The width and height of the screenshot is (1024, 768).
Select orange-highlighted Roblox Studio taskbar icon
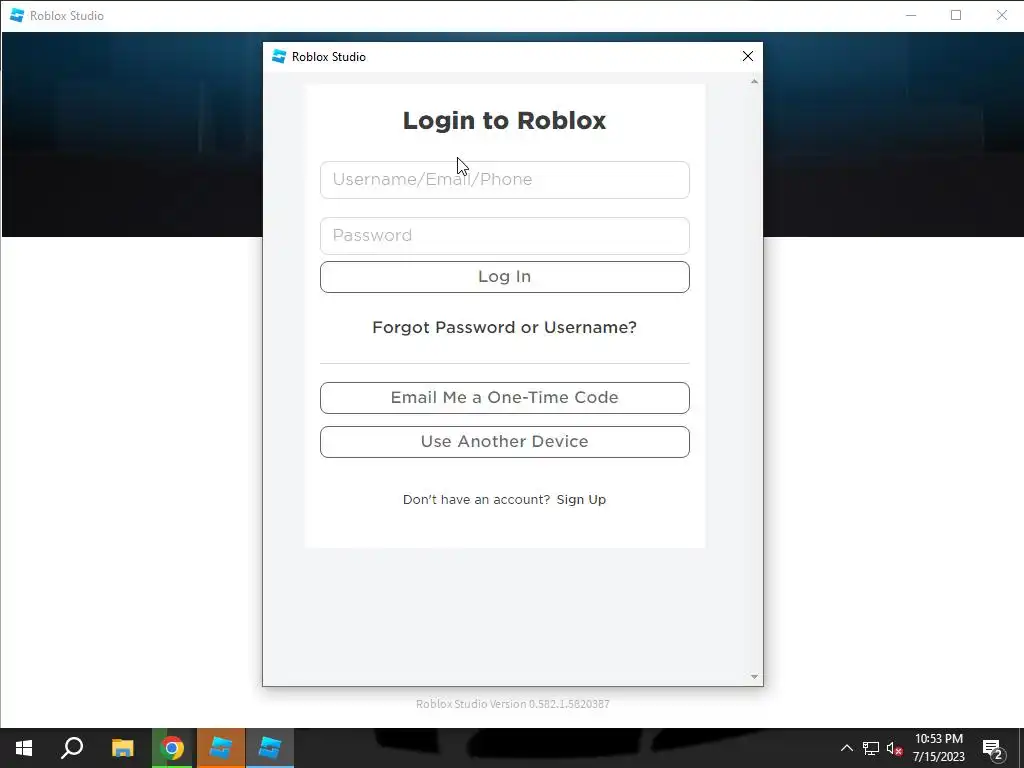click(x=221, y=748)
